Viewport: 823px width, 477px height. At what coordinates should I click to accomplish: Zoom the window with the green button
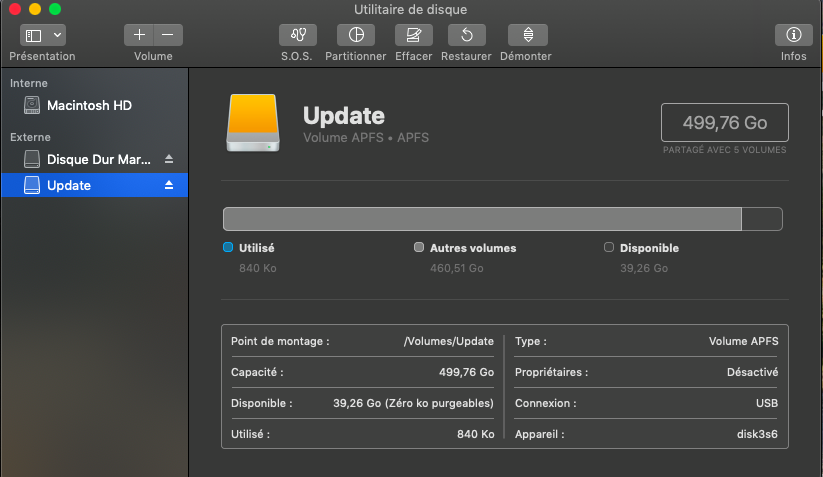(x=55, y=9)
